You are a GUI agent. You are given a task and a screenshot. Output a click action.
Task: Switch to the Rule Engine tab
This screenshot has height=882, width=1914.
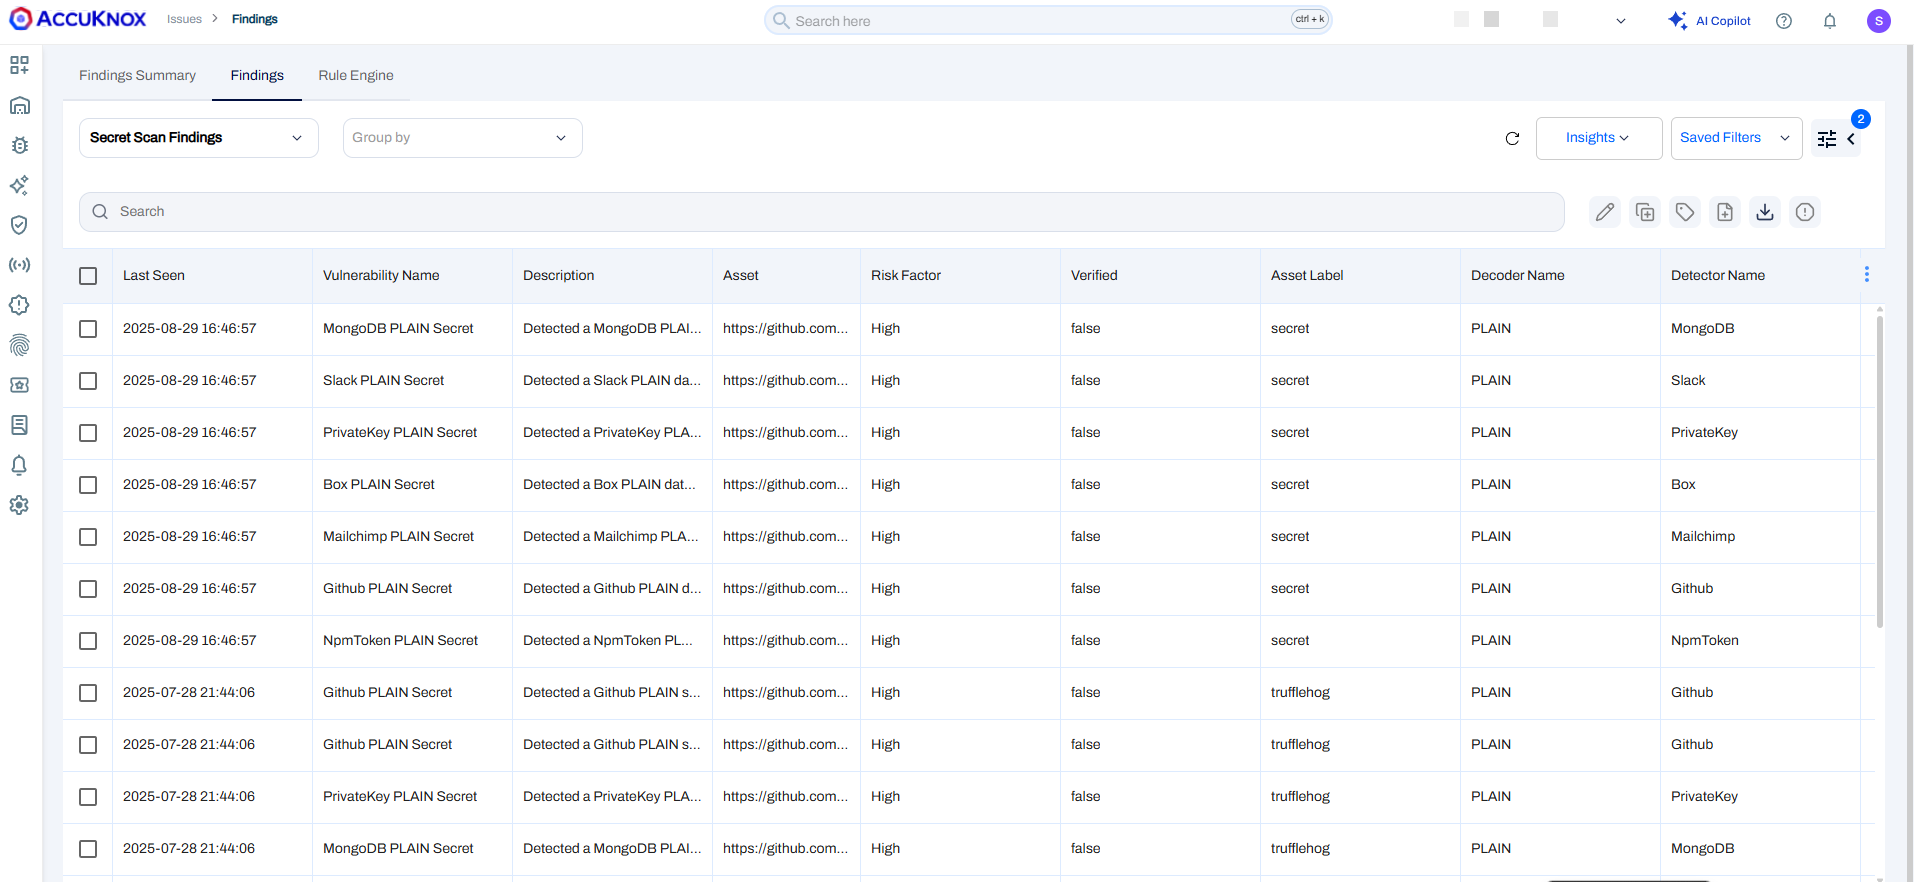point(356,75)
